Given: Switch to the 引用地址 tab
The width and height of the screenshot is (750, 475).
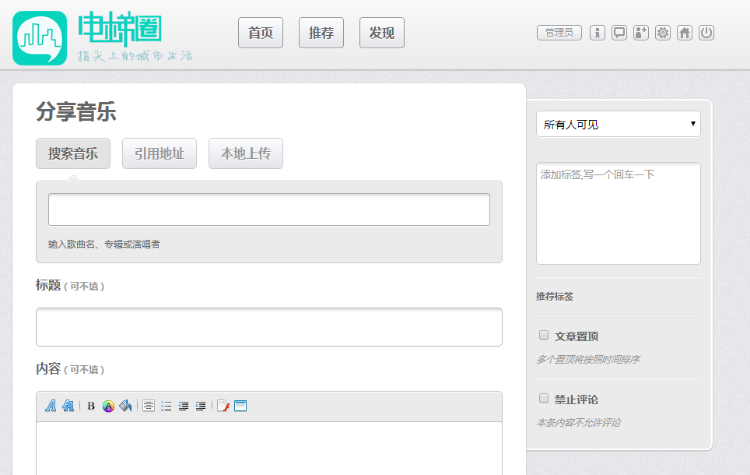Looking at the screenshot, I should point(159,154).
